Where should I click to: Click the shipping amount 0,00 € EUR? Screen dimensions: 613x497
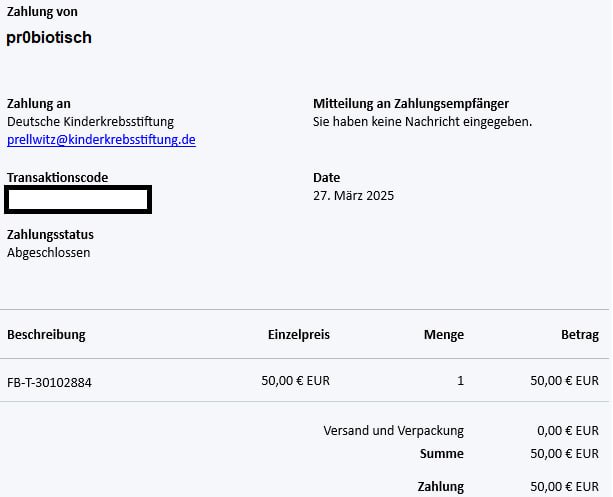coord(567,430)
